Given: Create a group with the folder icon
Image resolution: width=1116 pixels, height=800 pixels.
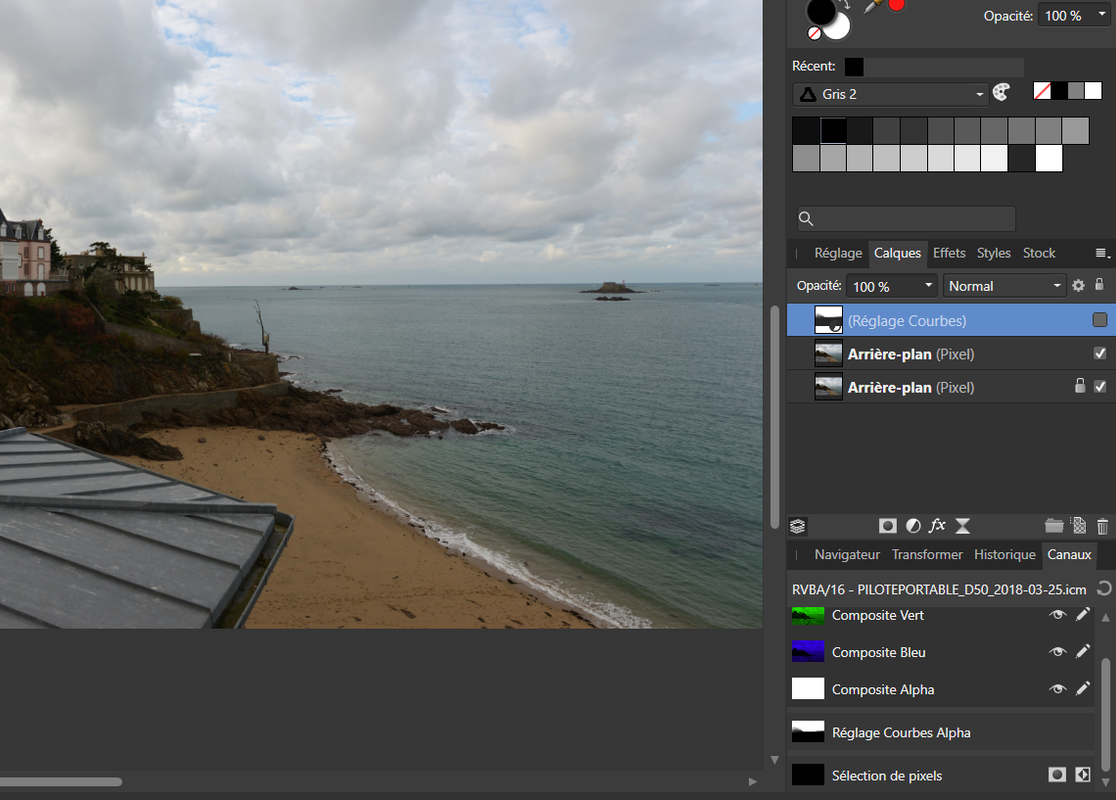Looking at the screenshot, I should coord(1054,526).
